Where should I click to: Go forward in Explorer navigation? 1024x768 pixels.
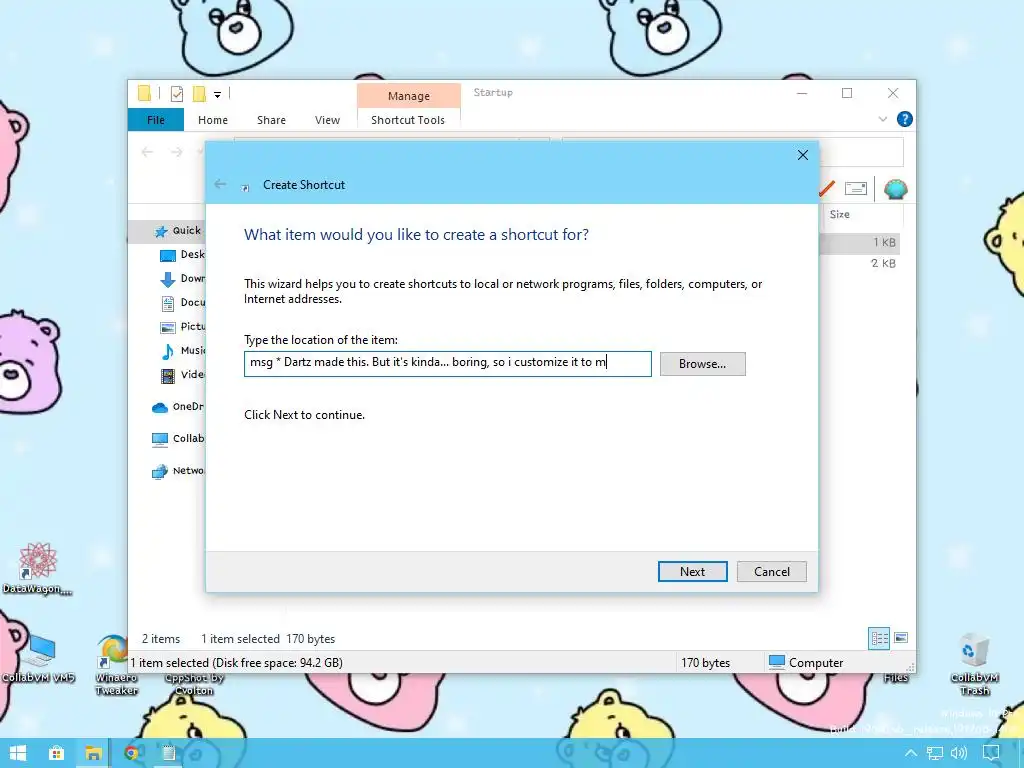pos(176,152)
